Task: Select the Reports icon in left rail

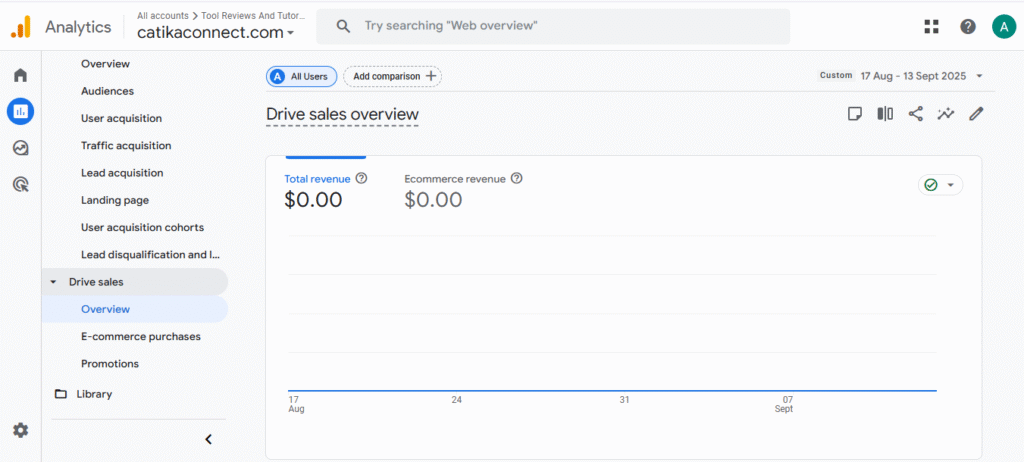Action: coord(20,111)
